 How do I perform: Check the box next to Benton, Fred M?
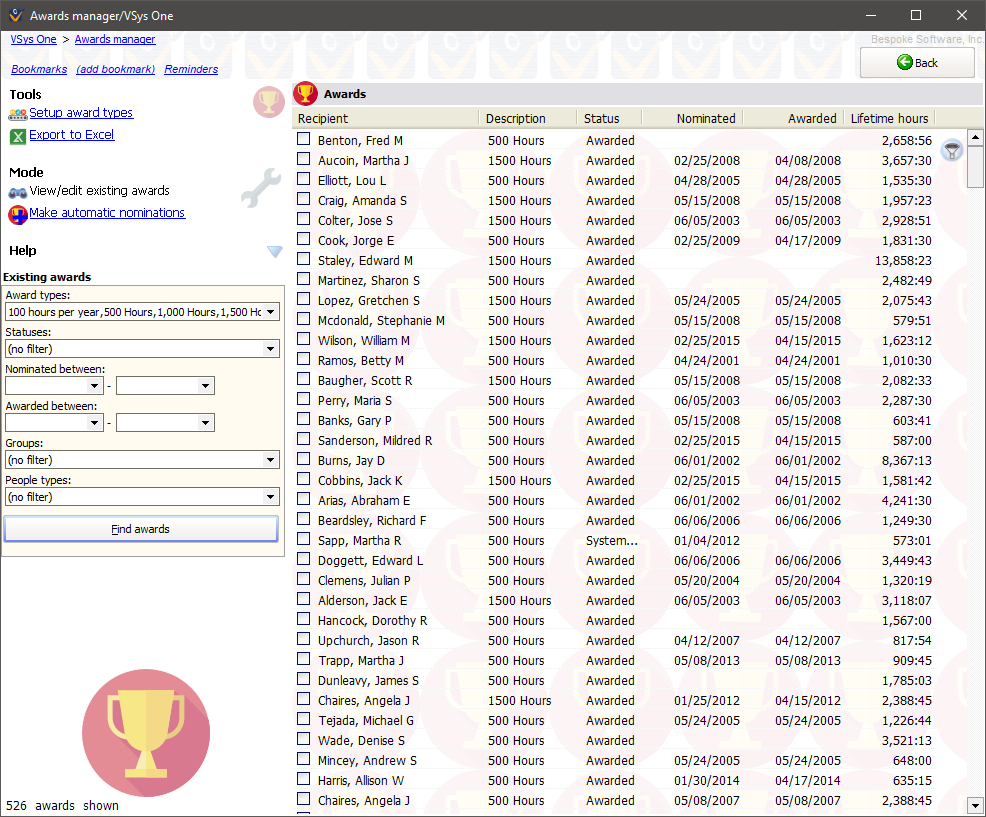click(302, 140)
